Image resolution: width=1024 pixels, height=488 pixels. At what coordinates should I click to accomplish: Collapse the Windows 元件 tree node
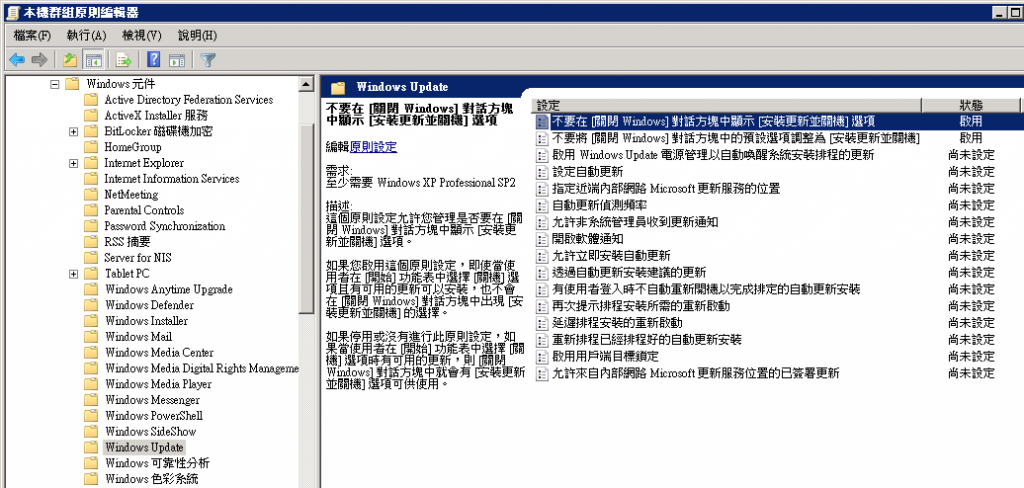(55, 84)
